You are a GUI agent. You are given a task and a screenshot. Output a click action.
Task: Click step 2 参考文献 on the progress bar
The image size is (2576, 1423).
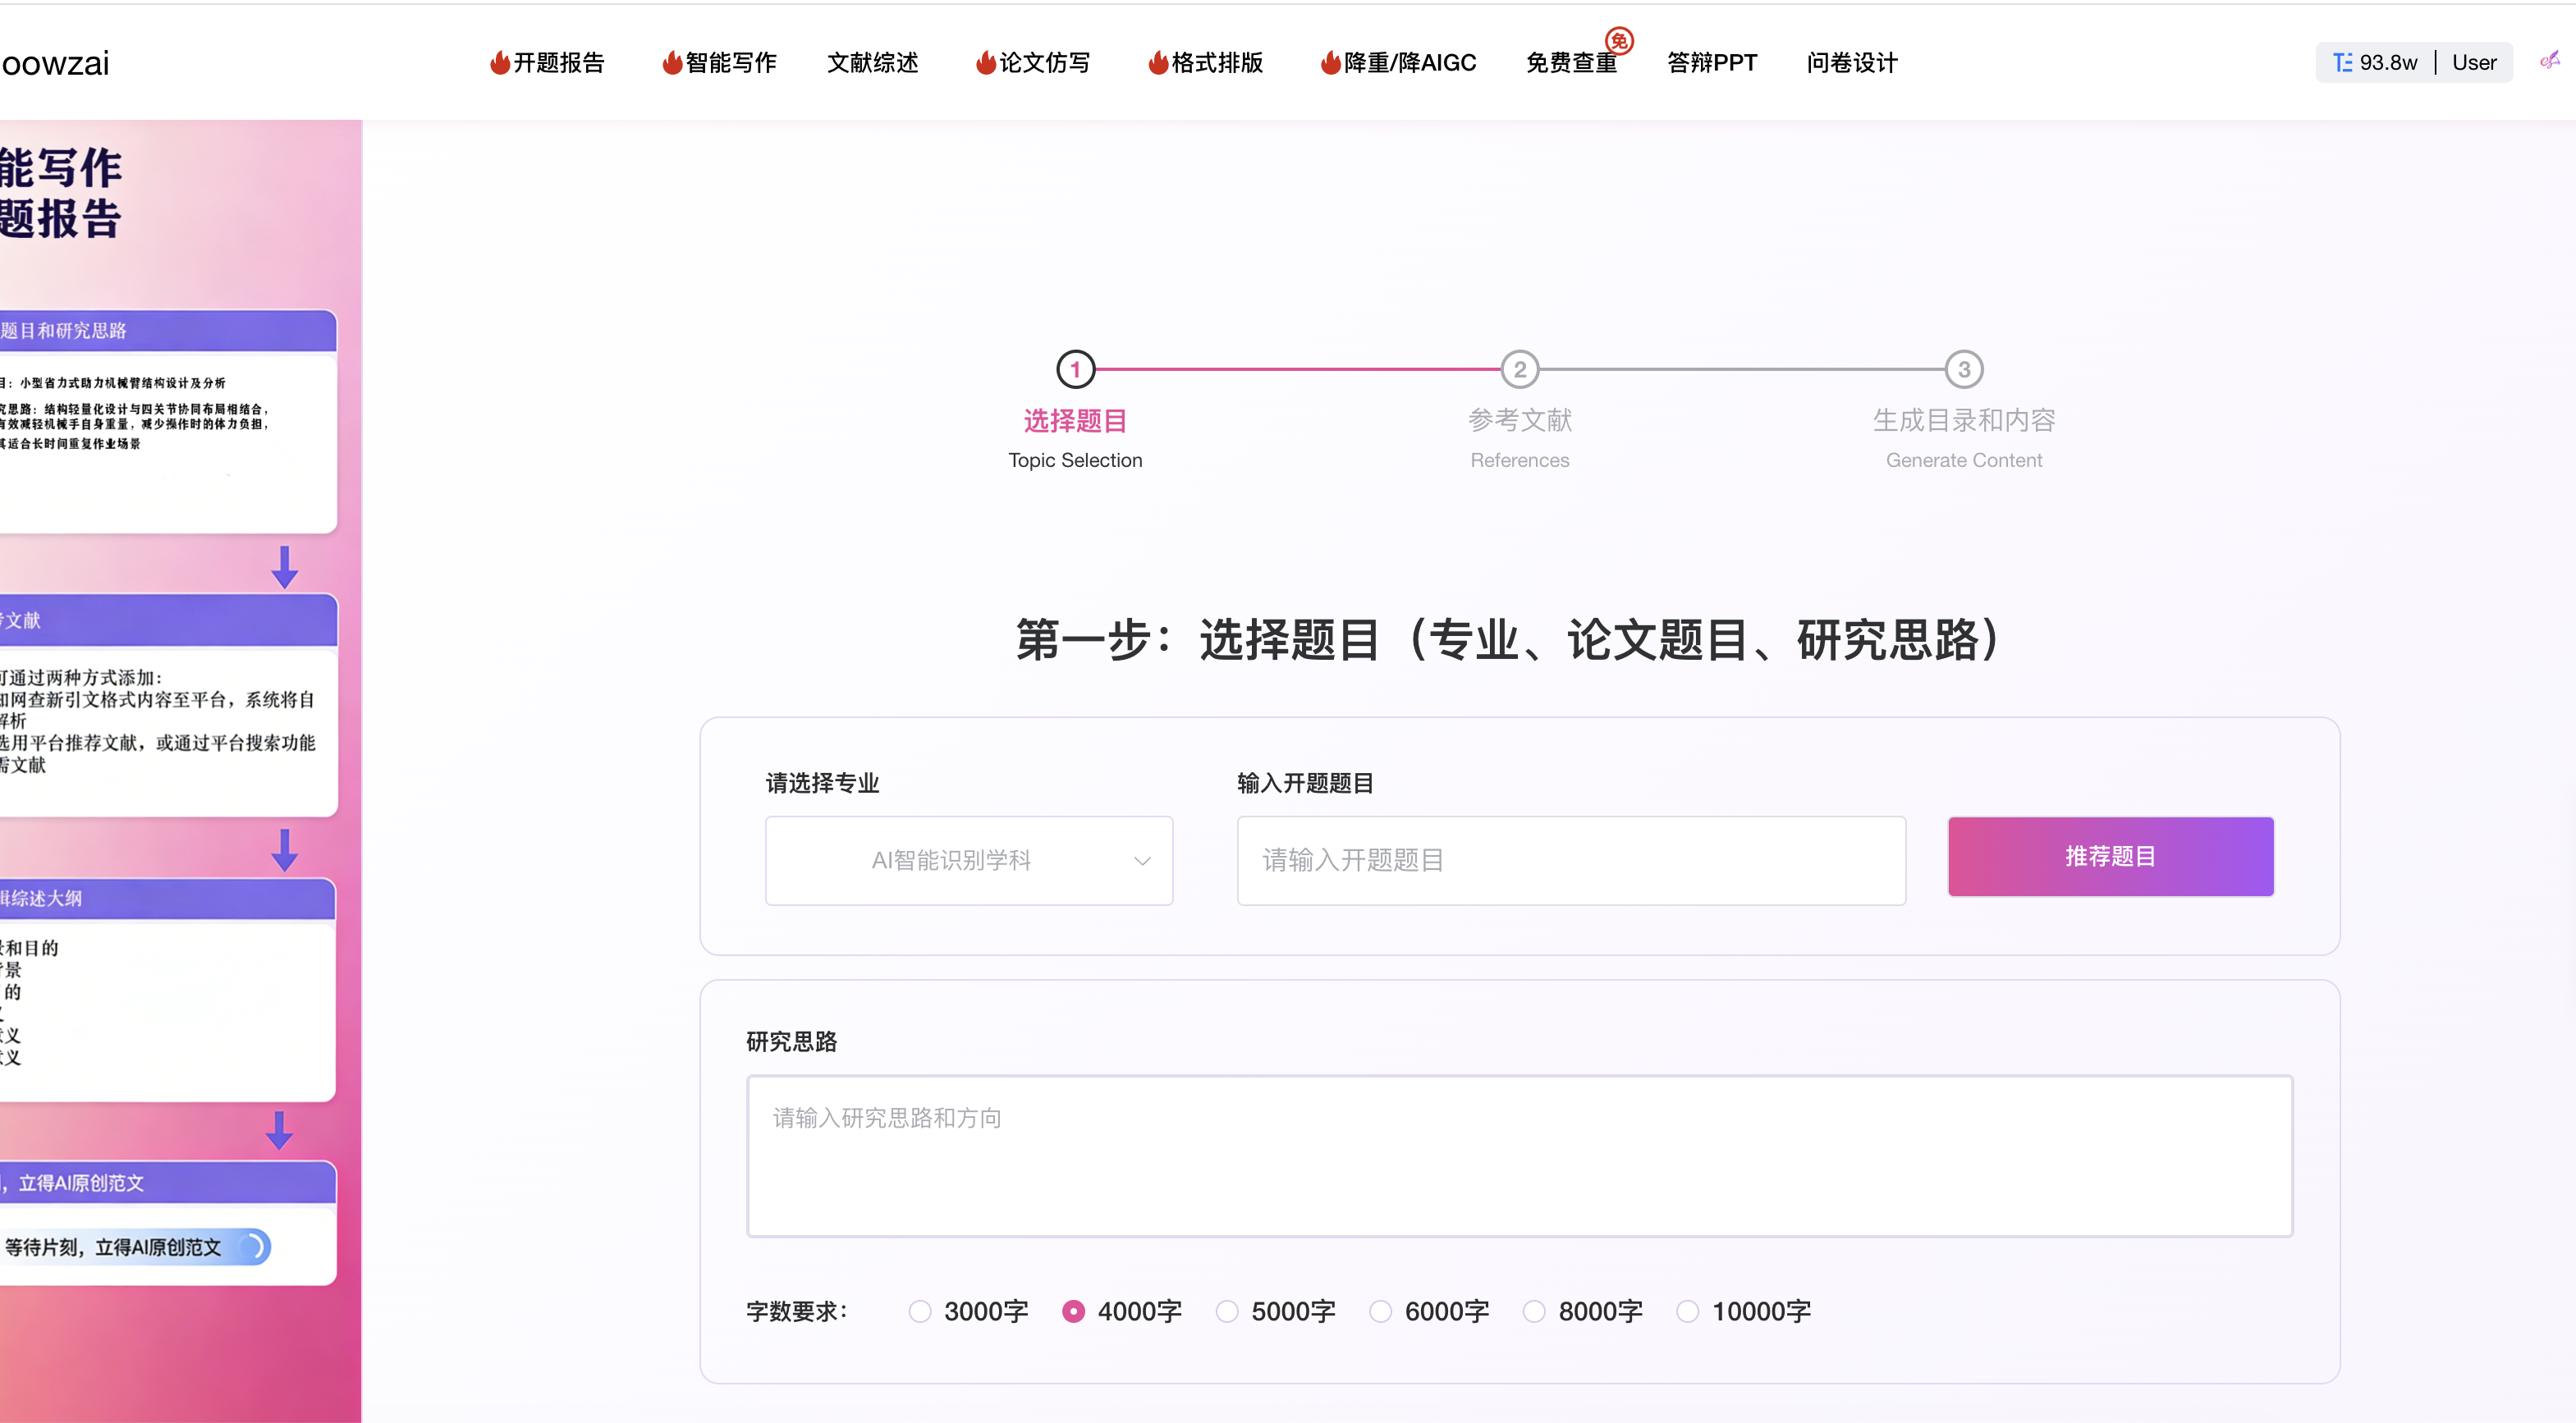[x=1520, y=369]
